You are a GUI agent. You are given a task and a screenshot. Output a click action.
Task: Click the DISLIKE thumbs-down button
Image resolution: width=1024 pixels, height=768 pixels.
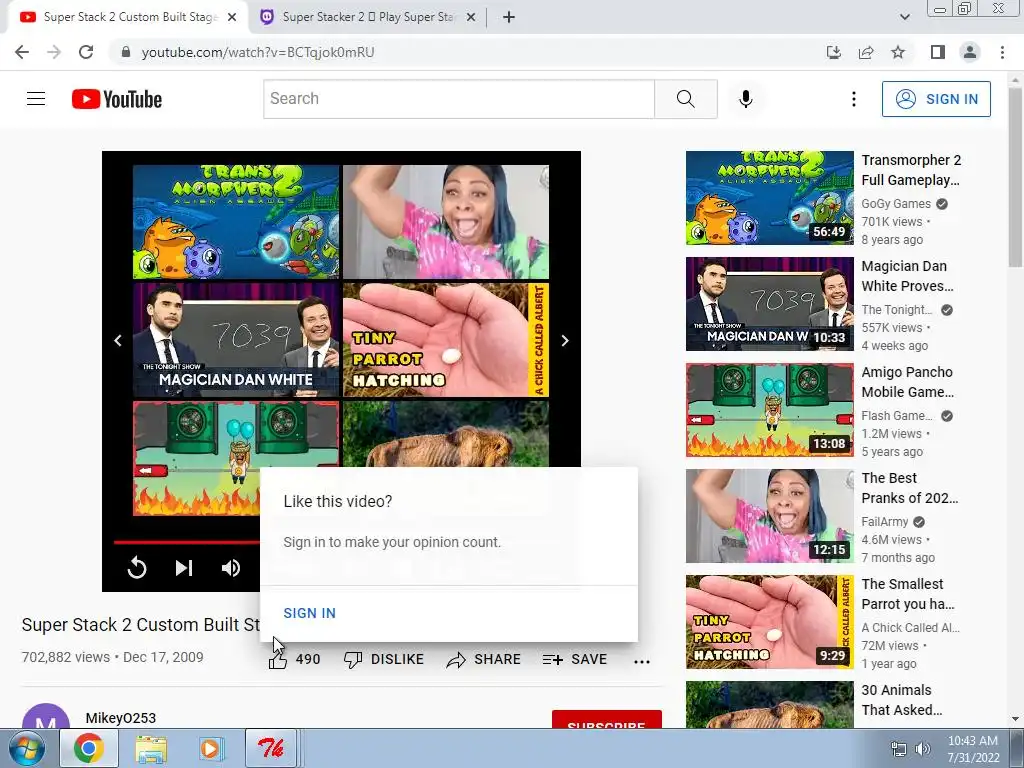[384, 660]
